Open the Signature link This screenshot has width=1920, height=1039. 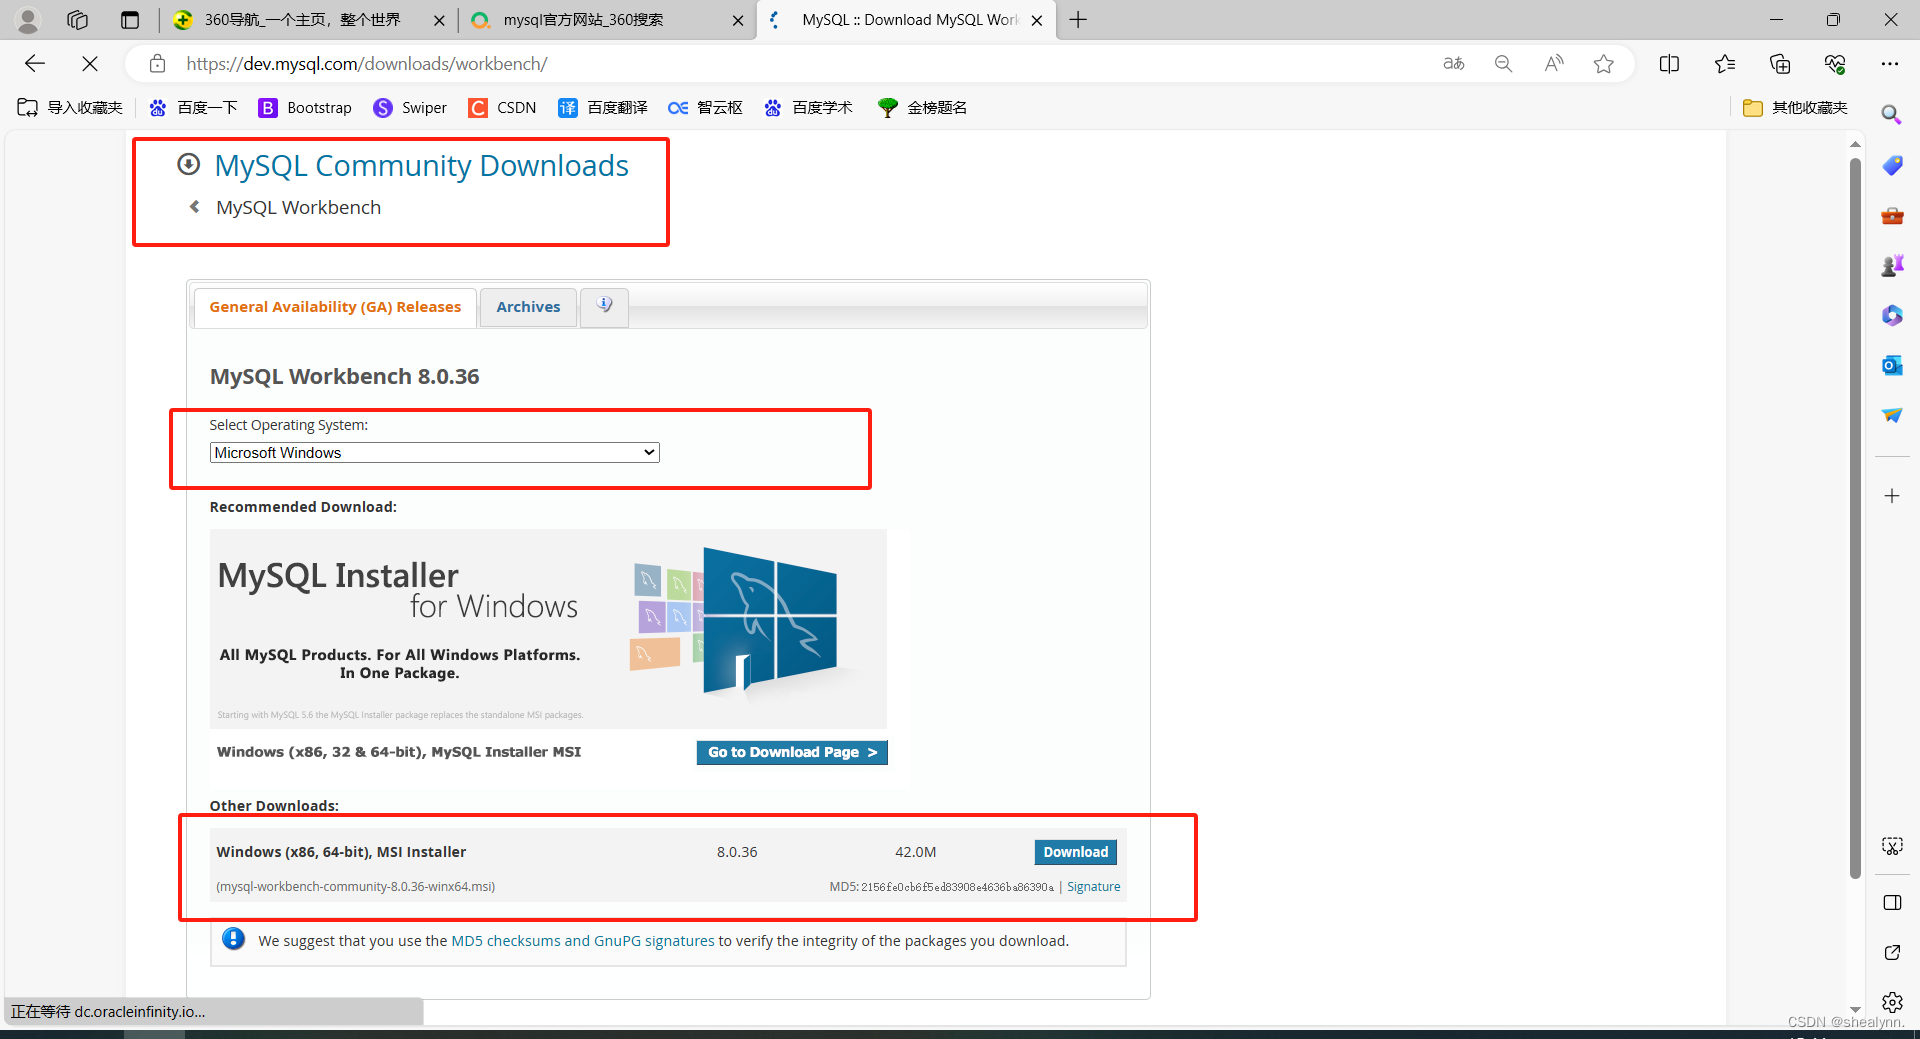click(1093, 887)
